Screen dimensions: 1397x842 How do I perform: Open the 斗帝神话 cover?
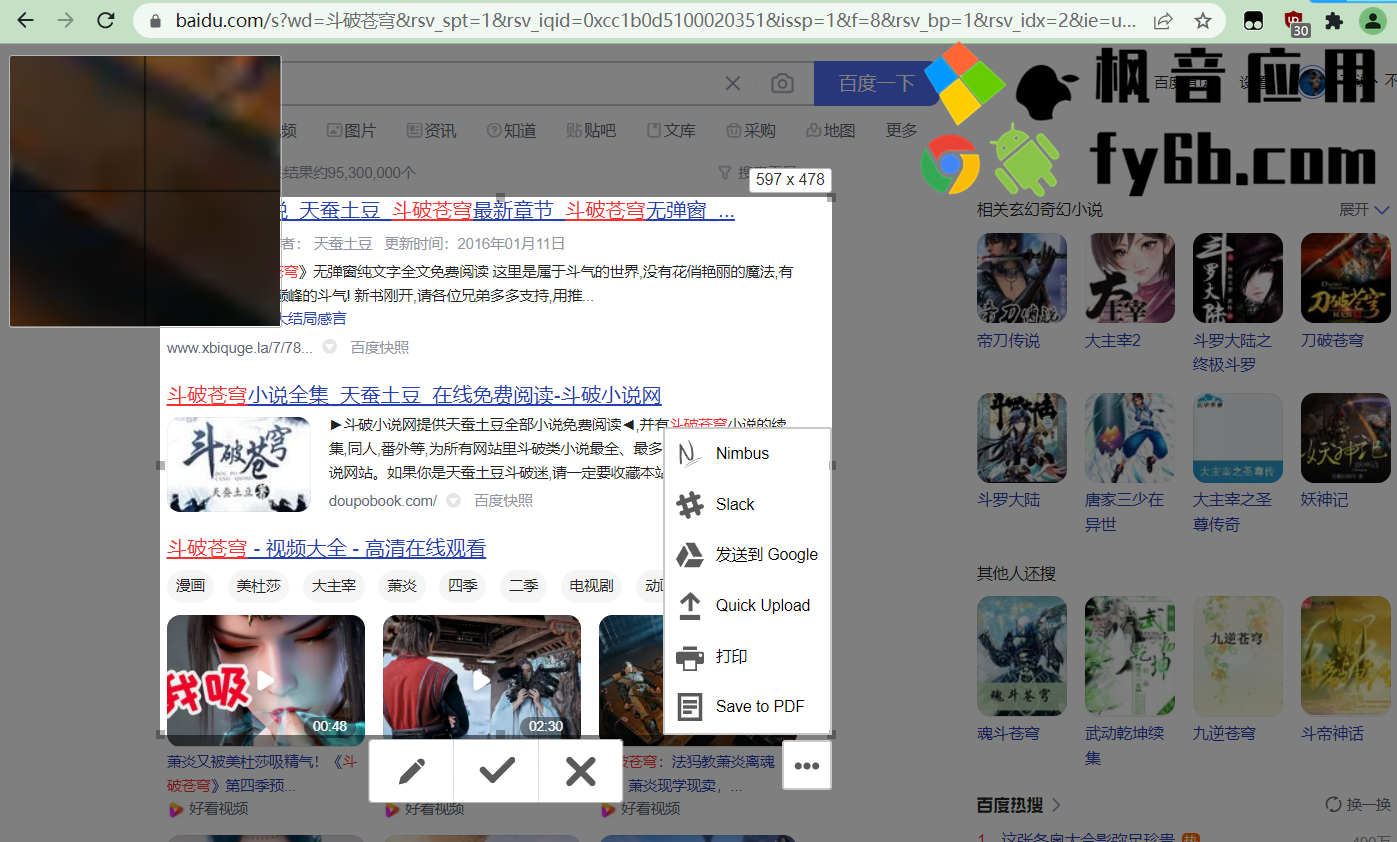click(x=1346, y=656)
